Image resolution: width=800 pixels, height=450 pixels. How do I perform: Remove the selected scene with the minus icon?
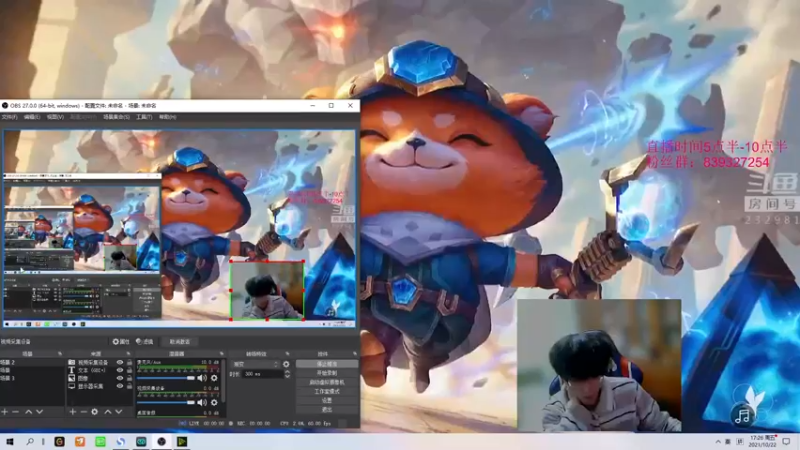pos(16,412)
